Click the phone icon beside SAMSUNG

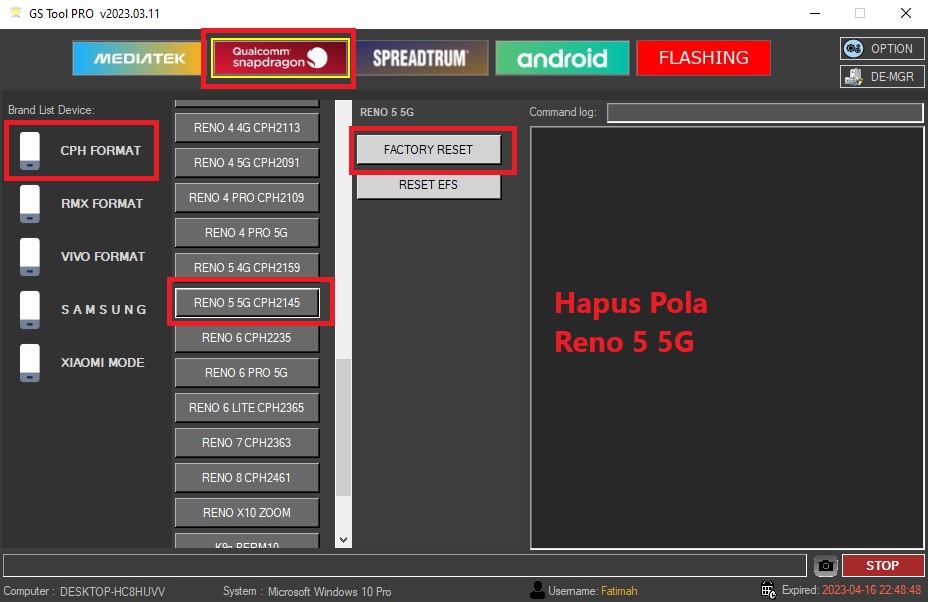coord(30,310)
